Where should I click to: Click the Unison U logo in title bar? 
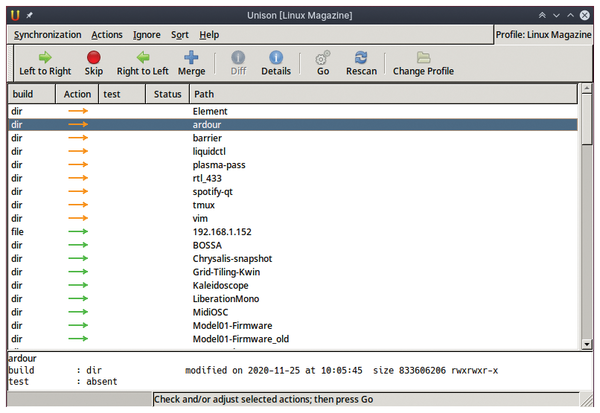15,15
